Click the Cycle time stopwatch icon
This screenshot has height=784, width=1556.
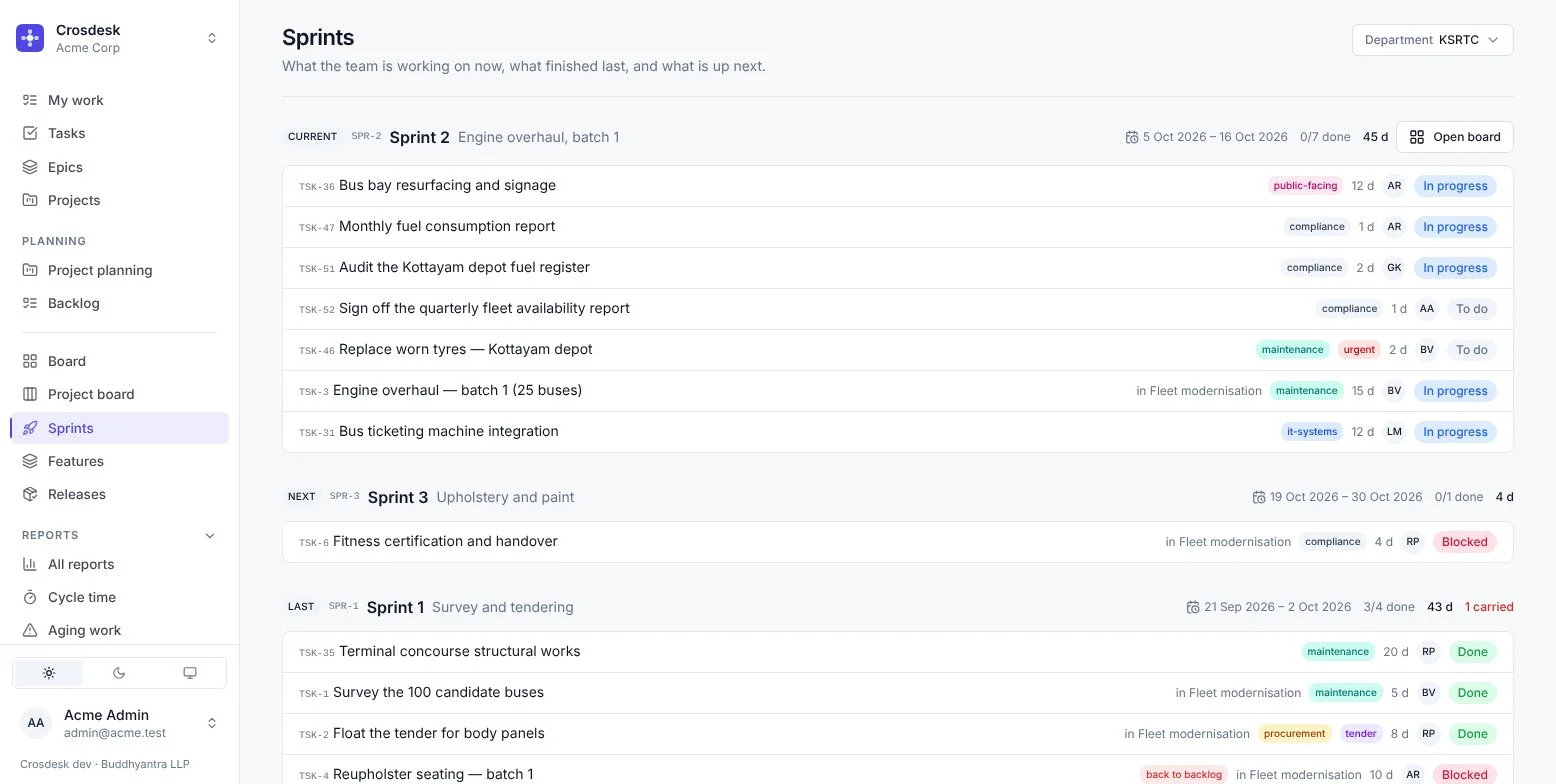click(30, 597)
